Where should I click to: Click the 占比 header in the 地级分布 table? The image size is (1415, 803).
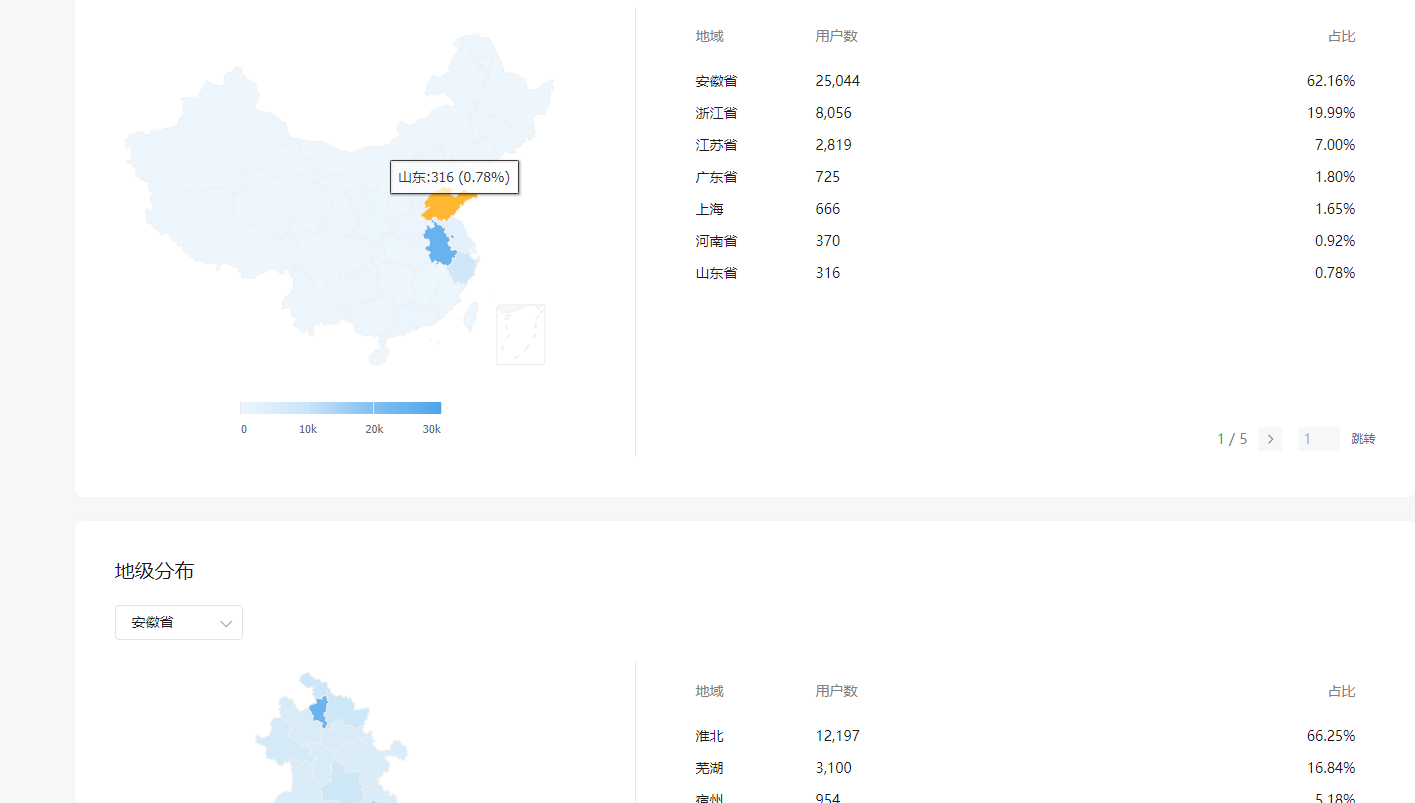[x=1342, y=691]
